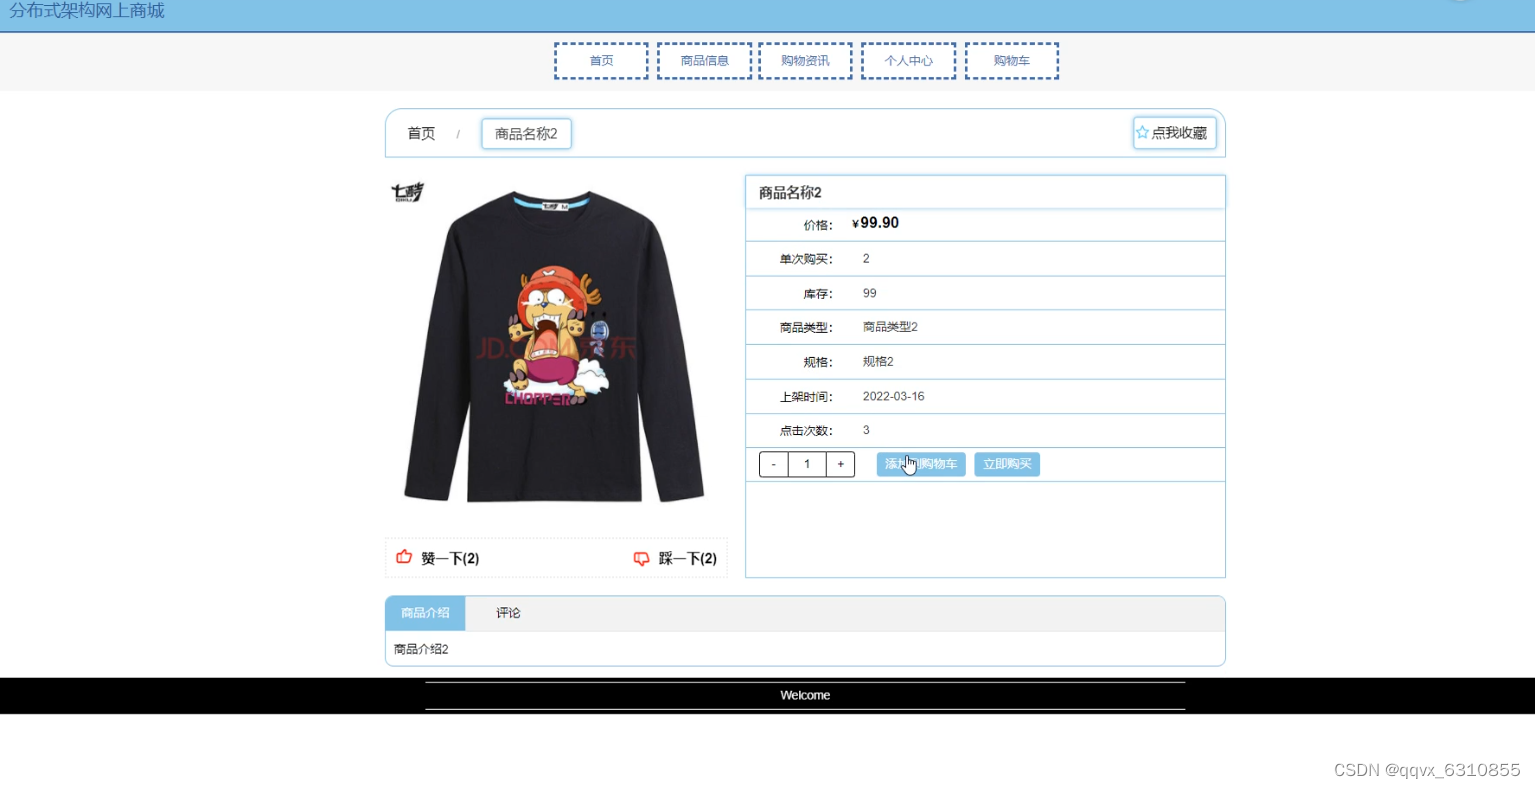Click the thumbs-down icon next to 踩一下(2)

(x=641, y=558)
